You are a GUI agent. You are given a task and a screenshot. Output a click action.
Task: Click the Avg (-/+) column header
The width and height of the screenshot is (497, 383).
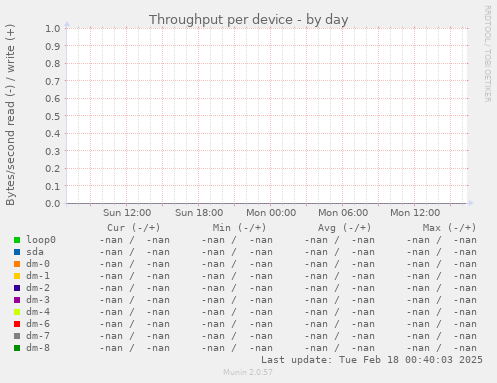pos(344,228)
